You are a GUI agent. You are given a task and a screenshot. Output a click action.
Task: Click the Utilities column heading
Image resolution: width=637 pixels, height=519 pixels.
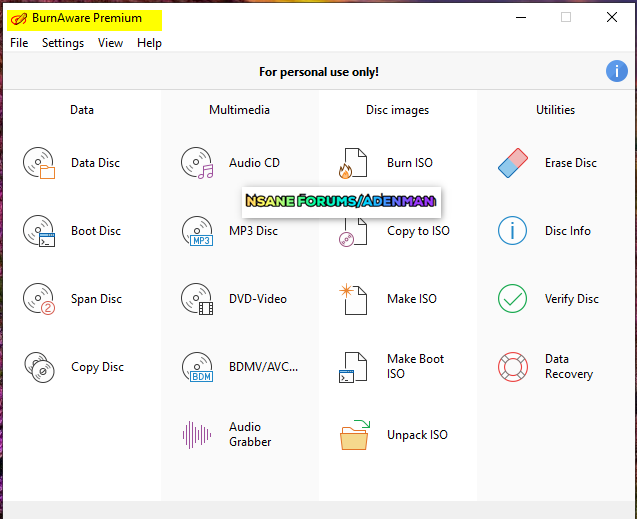point(555,110)
